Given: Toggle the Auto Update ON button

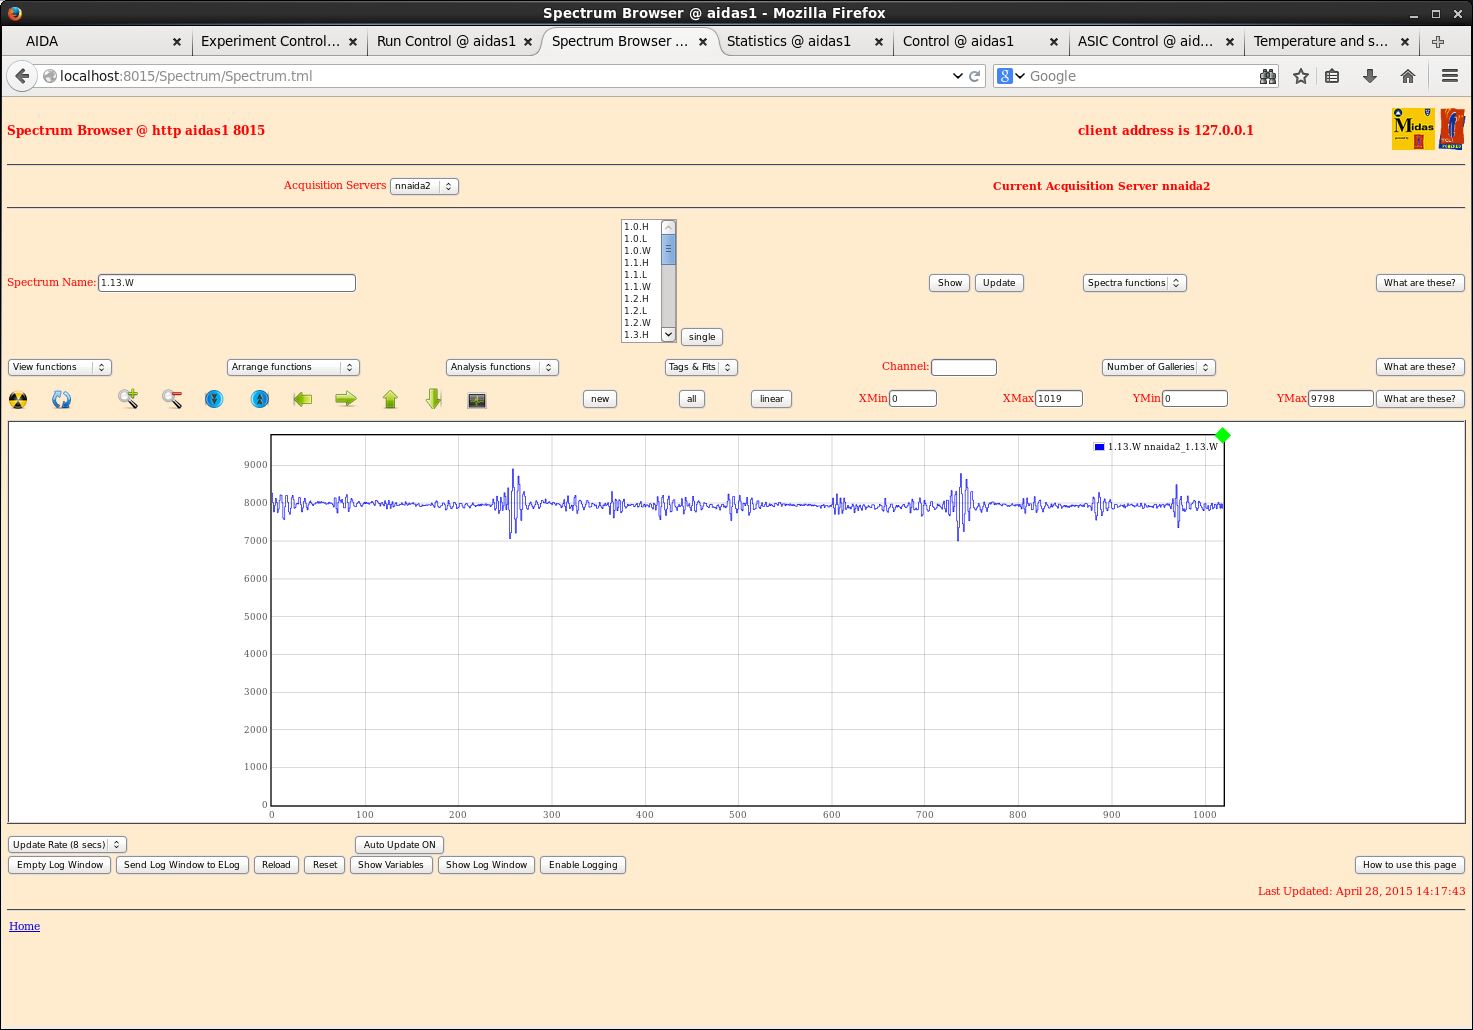Looking at the screenshot, I should click(x=399, y=845).
